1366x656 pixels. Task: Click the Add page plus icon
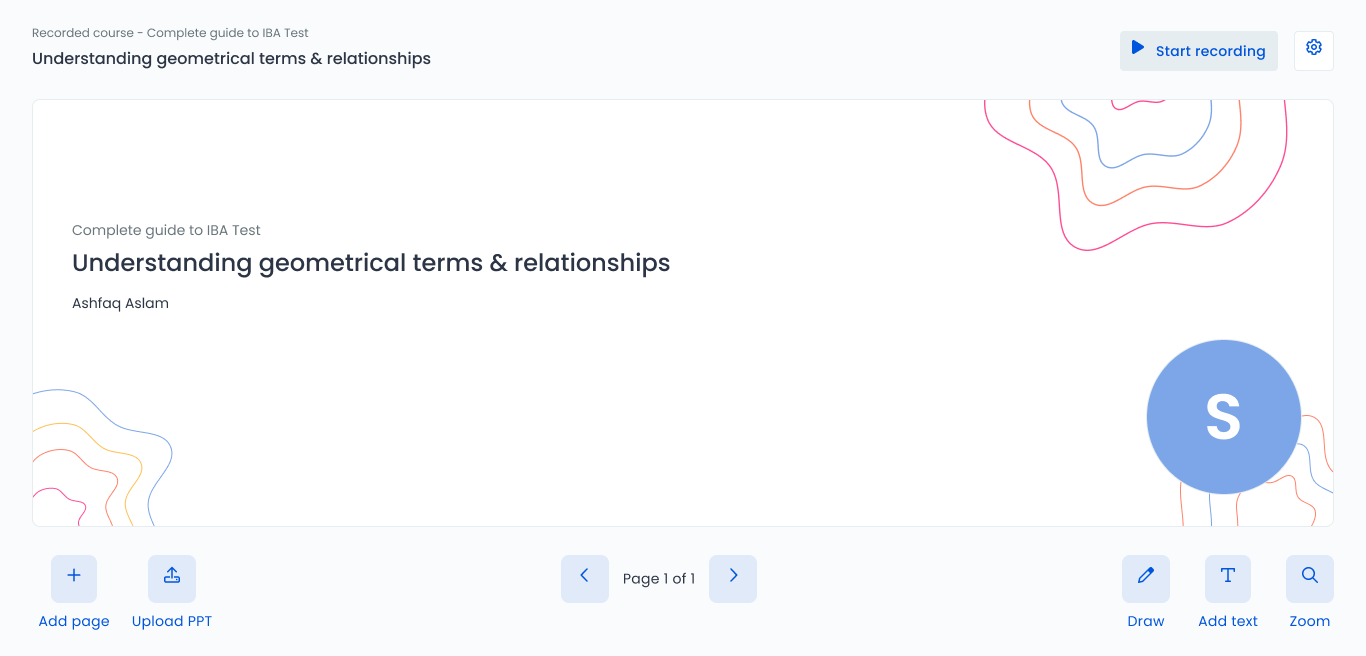tap(74, 578)
